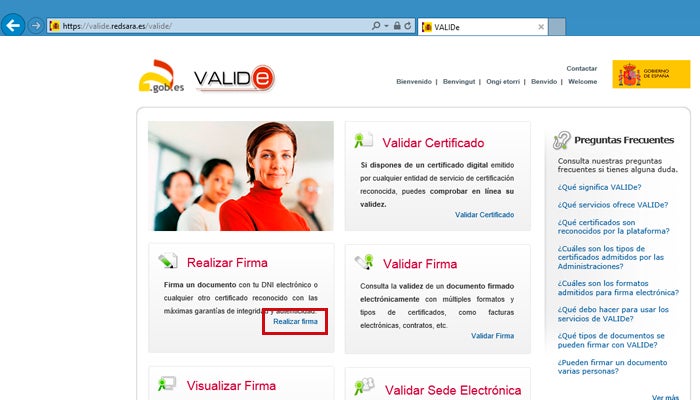Open the ¿Qué significa VALIDe? question

pos(599,188)
